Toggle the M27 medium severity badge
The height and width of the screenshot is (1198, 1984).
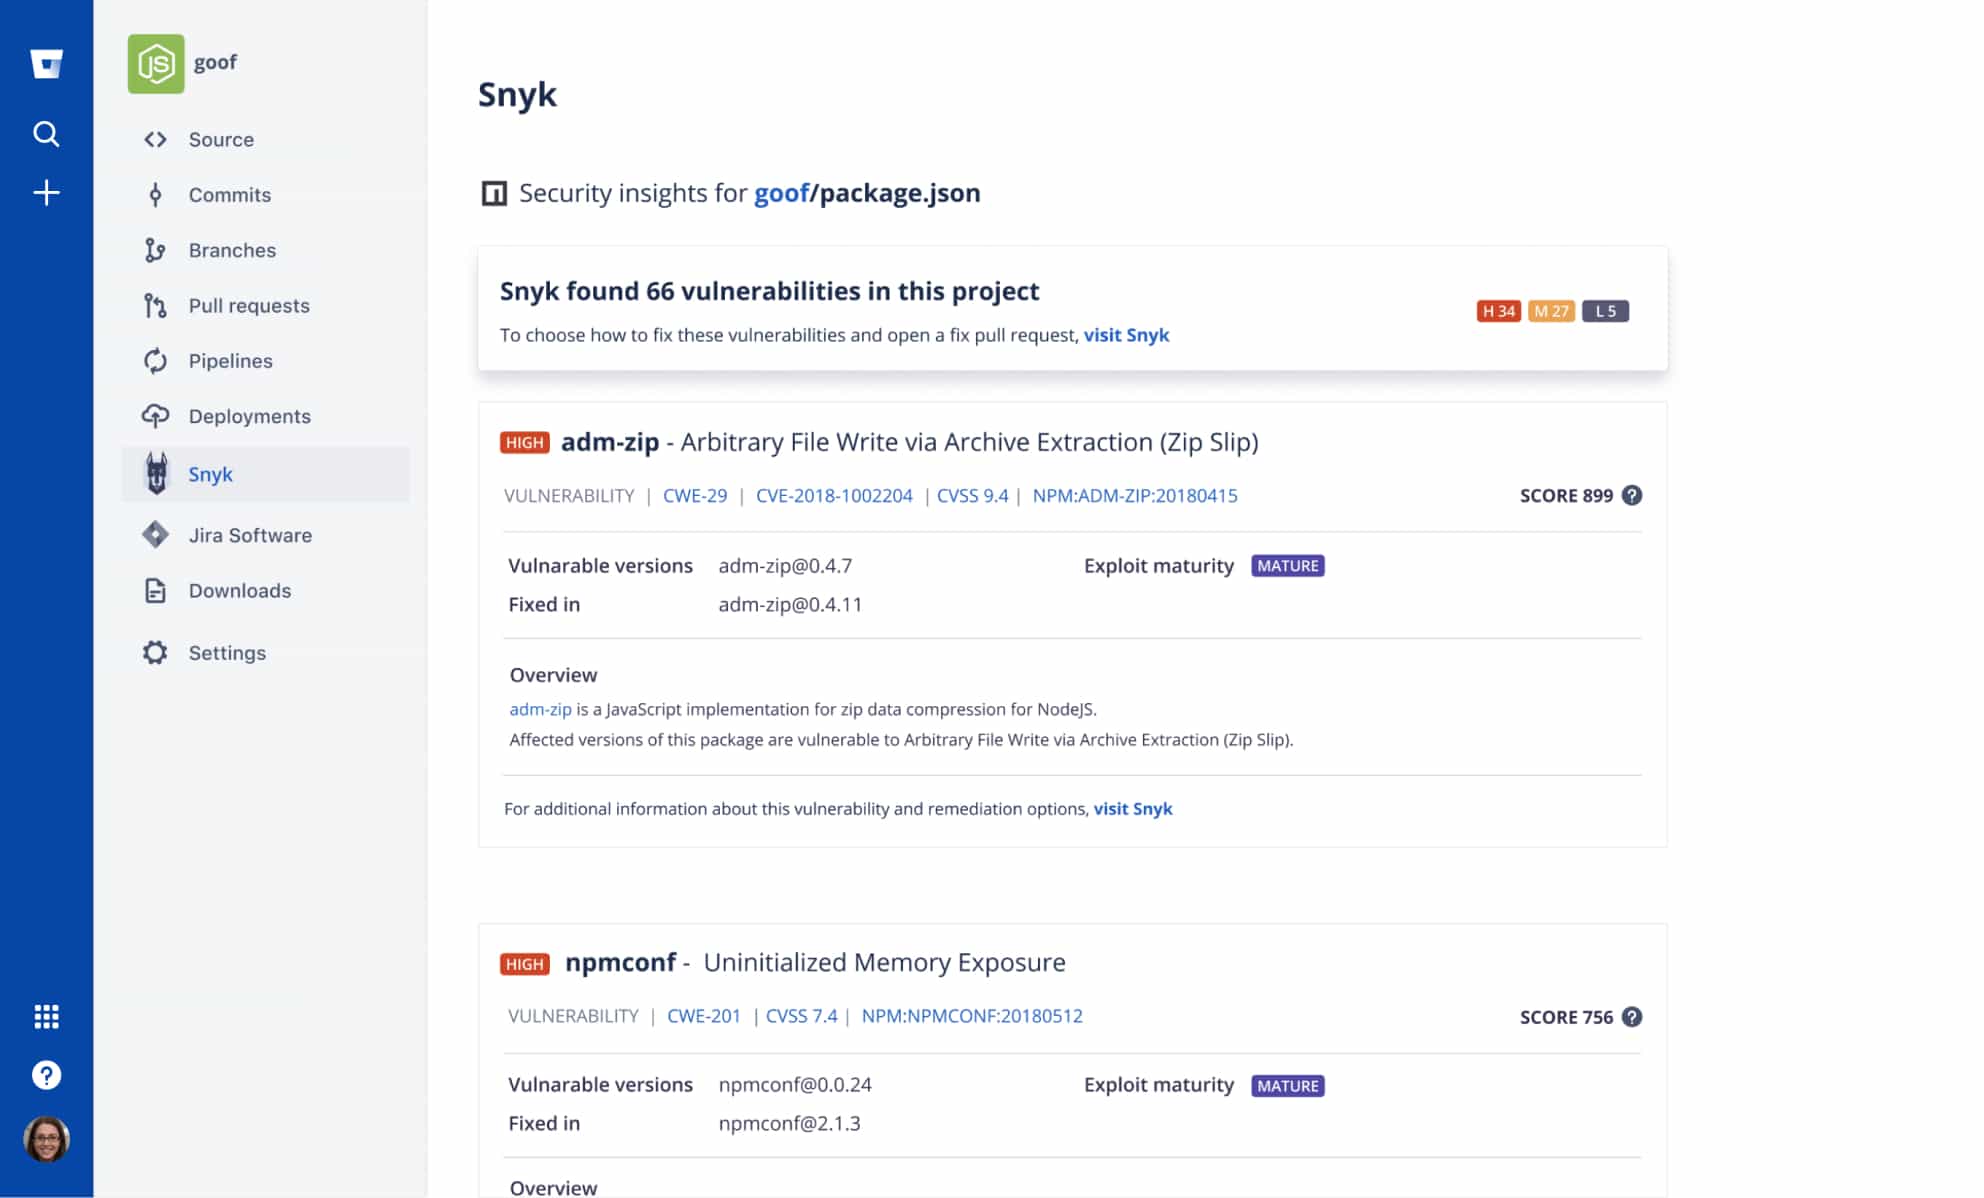pyautogui.click(x=1552, y=310)
